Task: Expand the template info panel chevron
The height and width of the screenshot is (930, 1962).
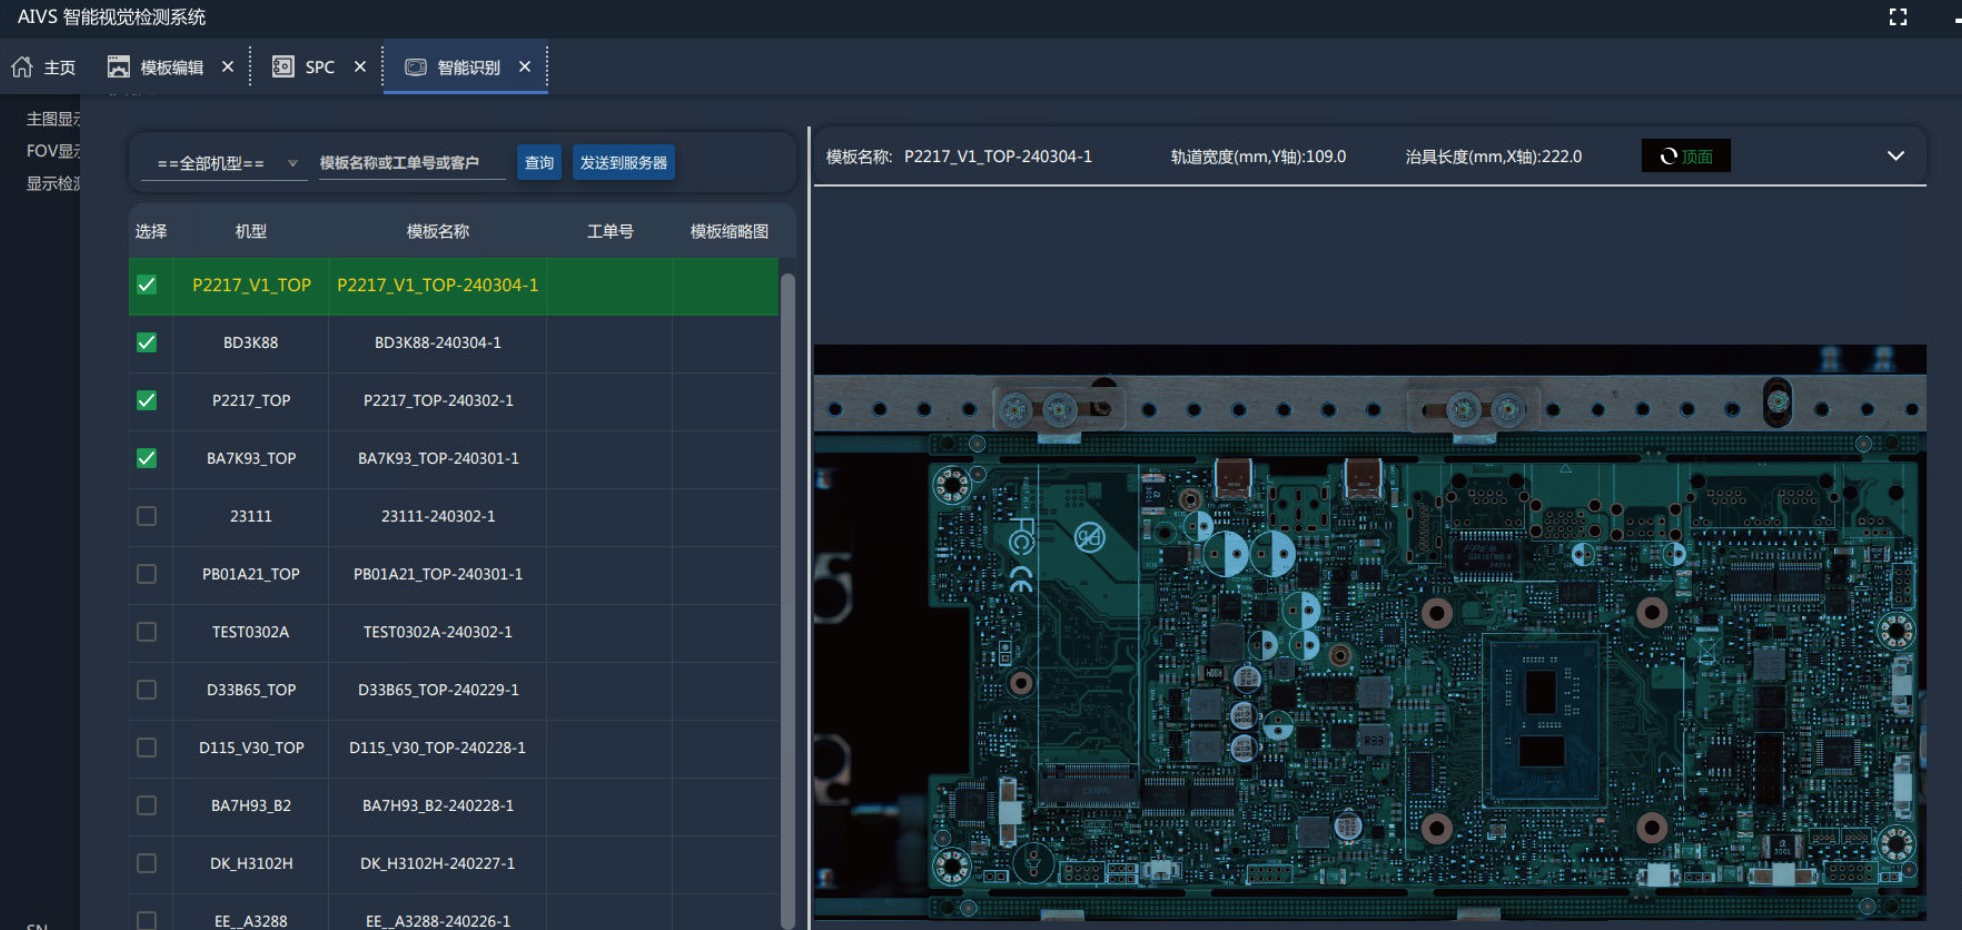Action: tap(1895, 156)
